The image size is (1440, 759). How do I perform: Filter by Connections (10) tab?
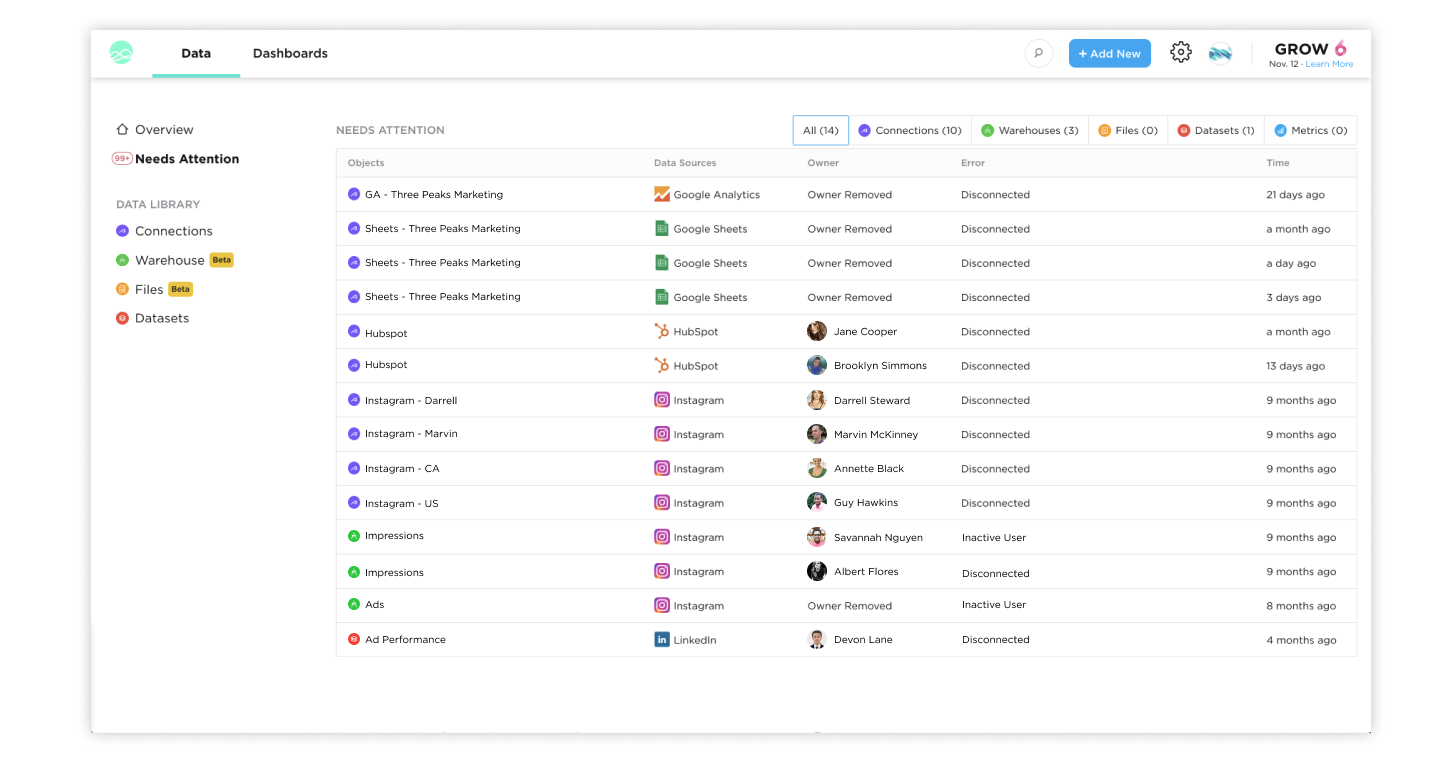pyautogui.click(x=910, y=131)
